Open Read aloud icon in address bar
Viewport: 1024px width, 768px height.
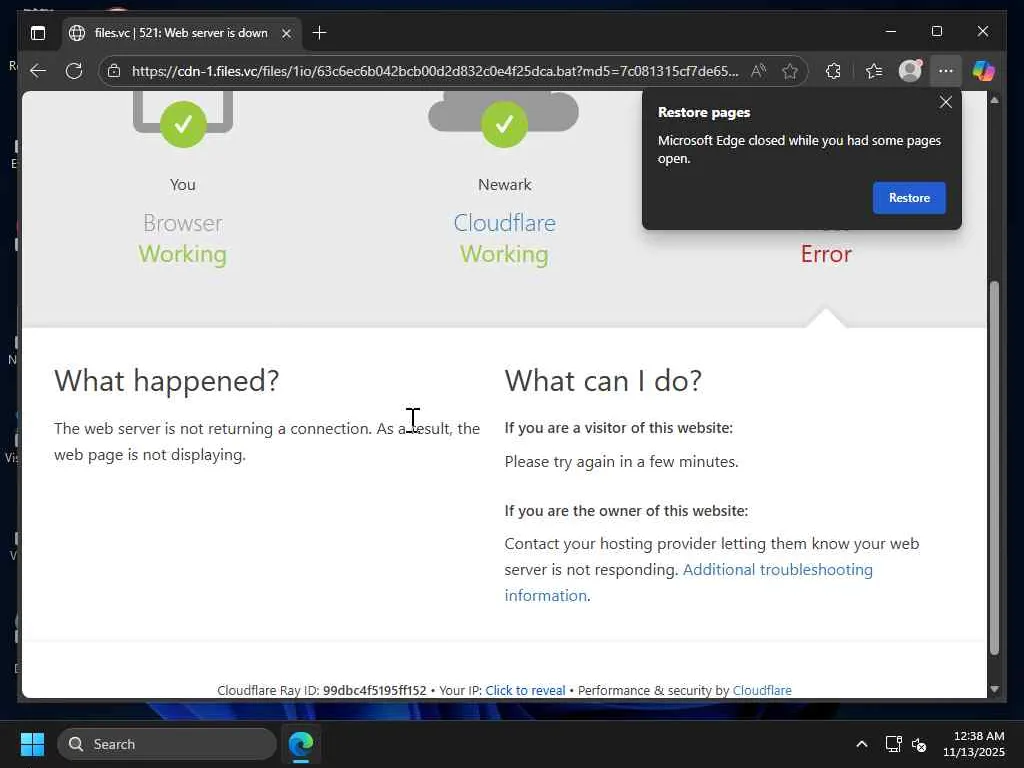tap(758, 71)
